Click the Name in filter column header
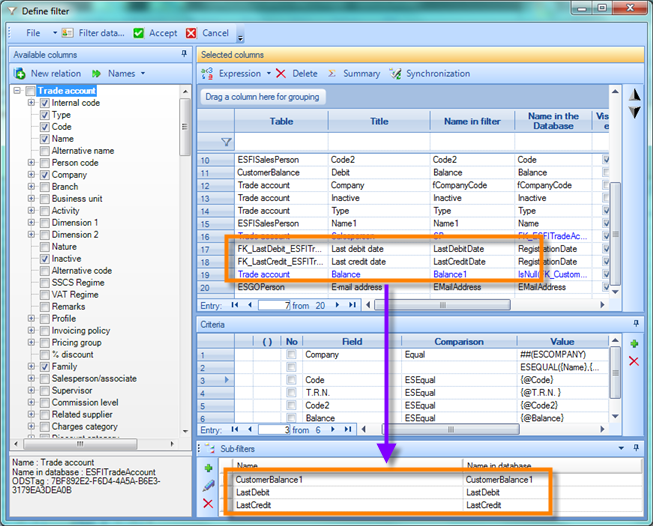The height and width of the screenshot is (526, 653). (472, 121)
